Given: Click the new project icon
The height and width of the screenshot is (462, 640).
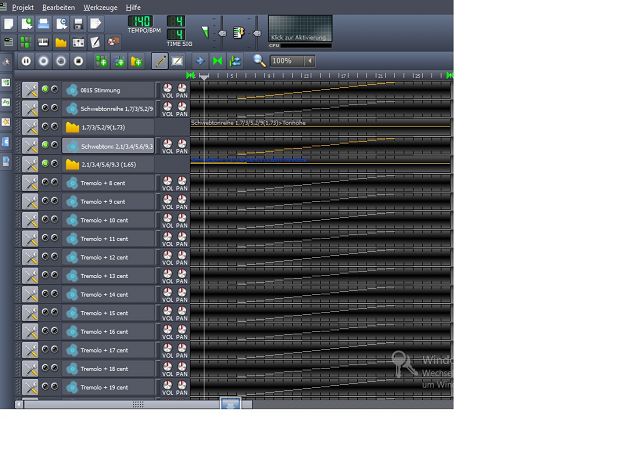Looking at the screenshot, I should click(9, 23).
